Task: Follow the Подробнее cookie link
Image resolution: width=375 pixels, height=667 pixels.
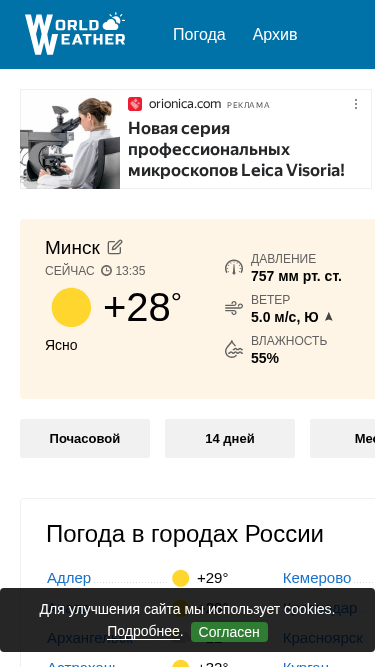Action: tap(143, 632)
